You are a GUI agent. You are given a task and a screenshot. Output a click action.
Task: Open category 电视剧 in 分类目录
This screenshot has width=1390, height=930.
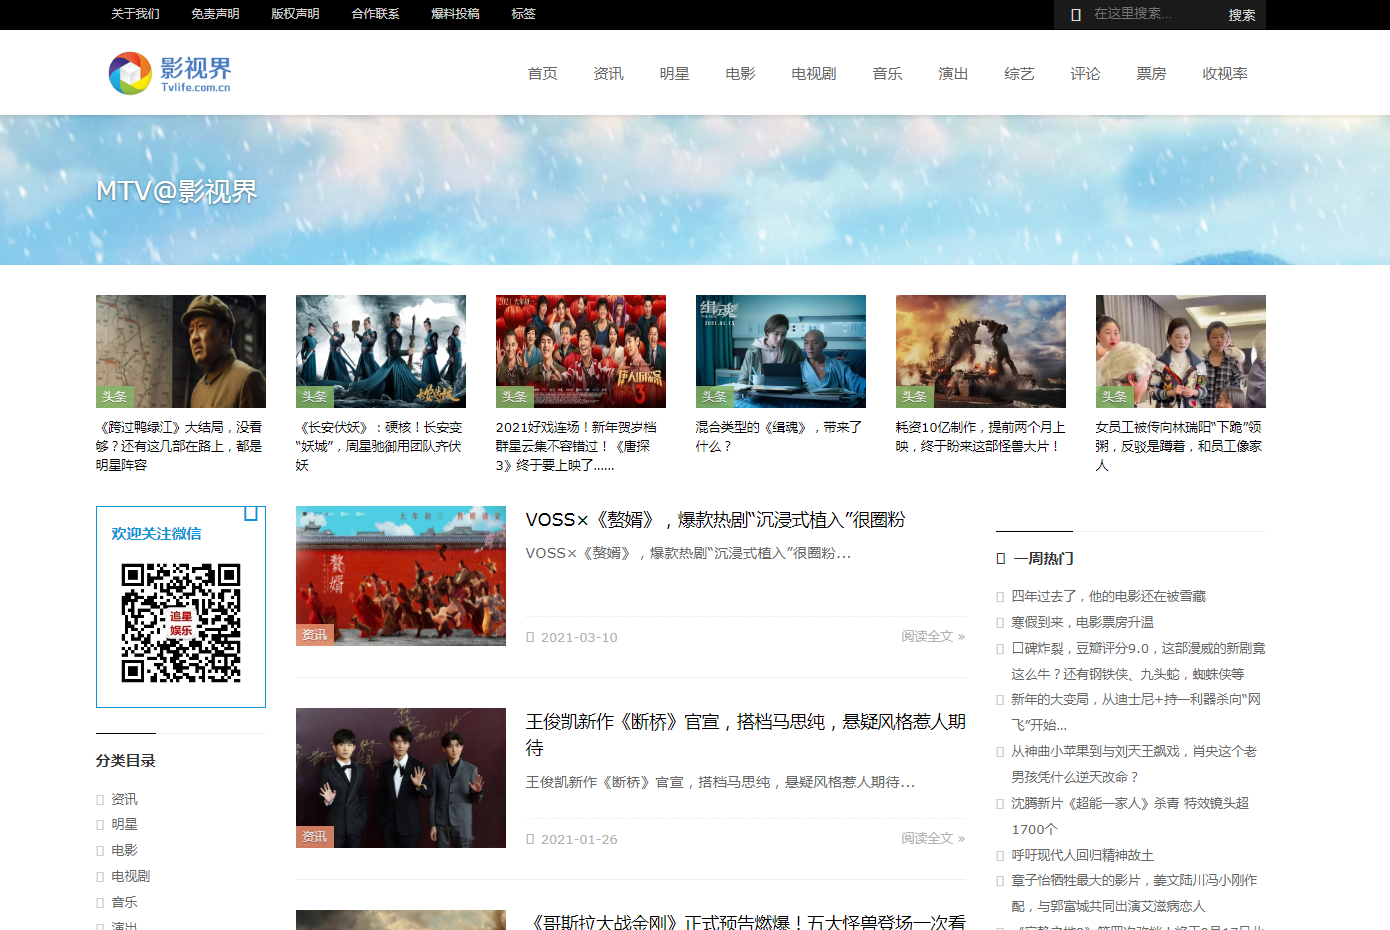coord(131,876)
